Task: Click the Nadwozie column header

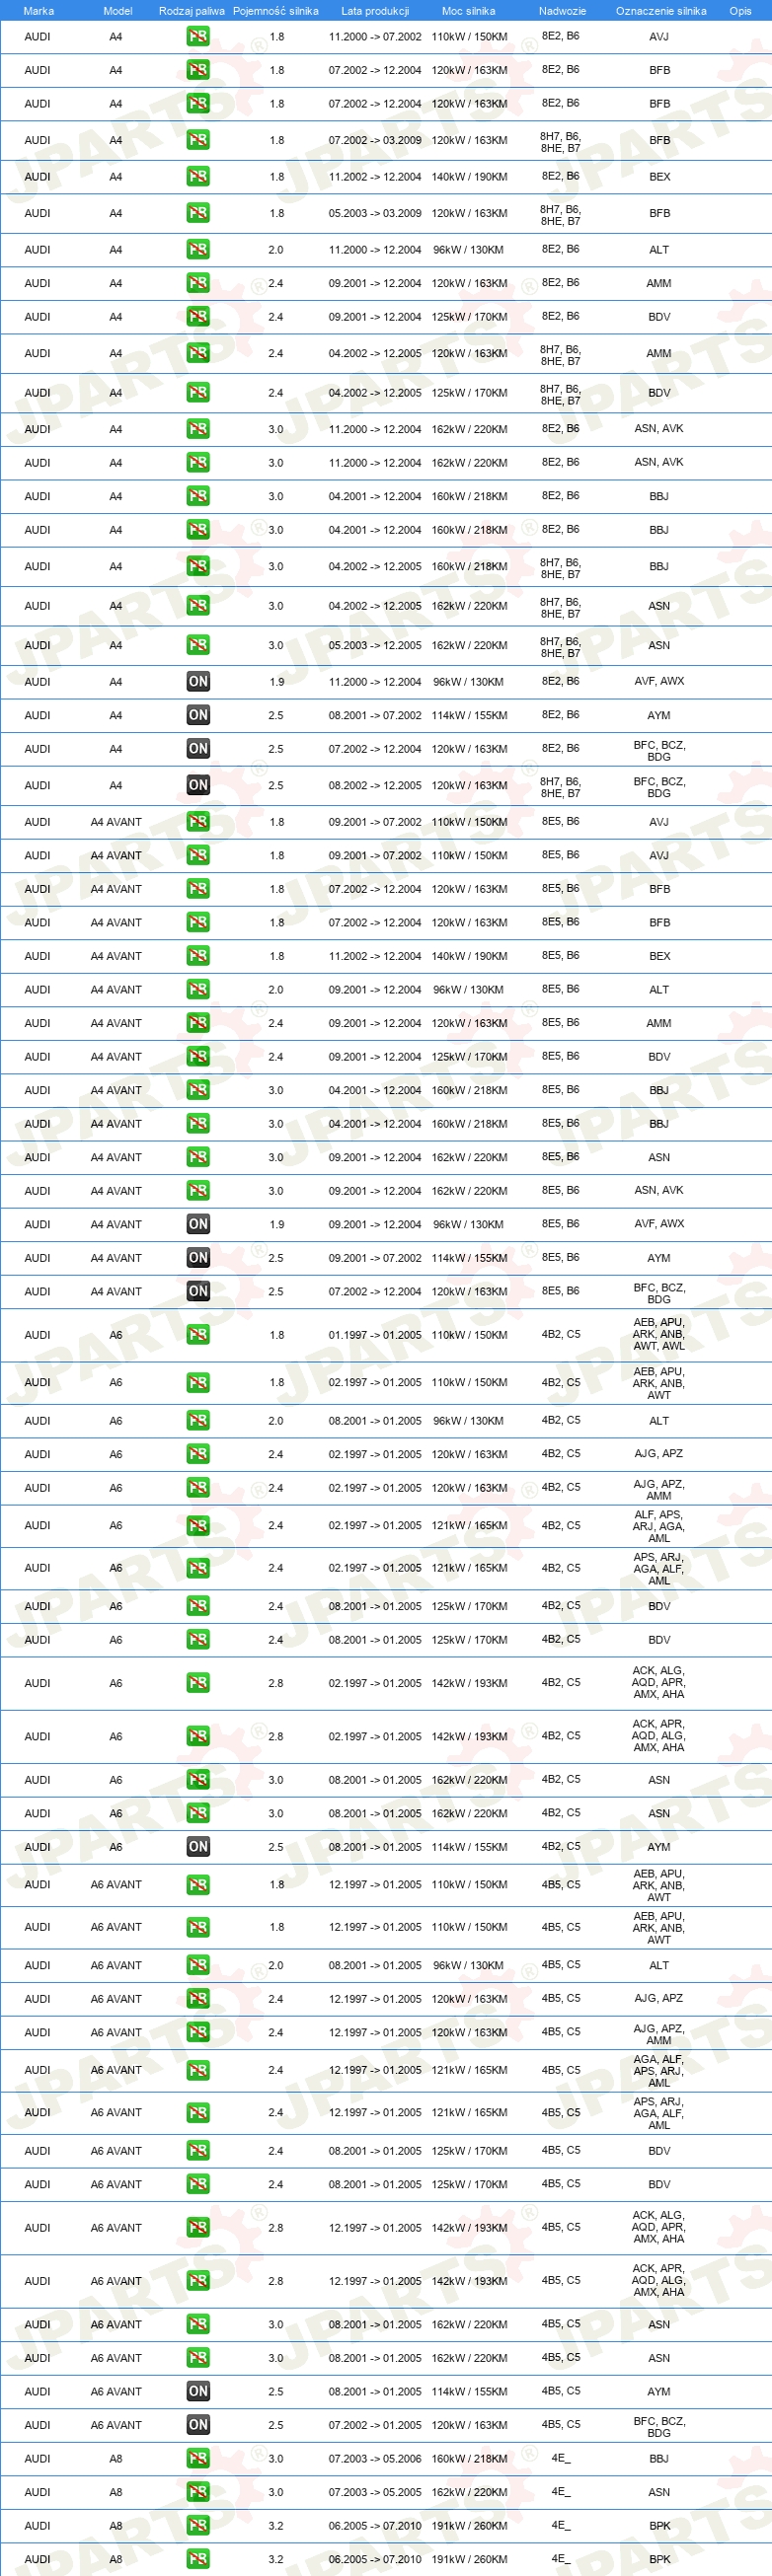Action: (x=562, y=11)
